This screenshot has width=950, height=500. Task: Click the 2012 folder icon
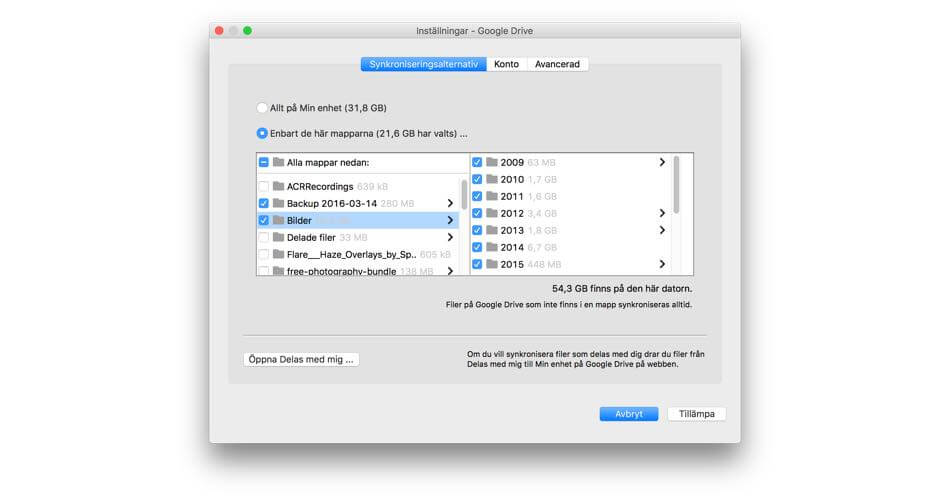tap(491, 213)
